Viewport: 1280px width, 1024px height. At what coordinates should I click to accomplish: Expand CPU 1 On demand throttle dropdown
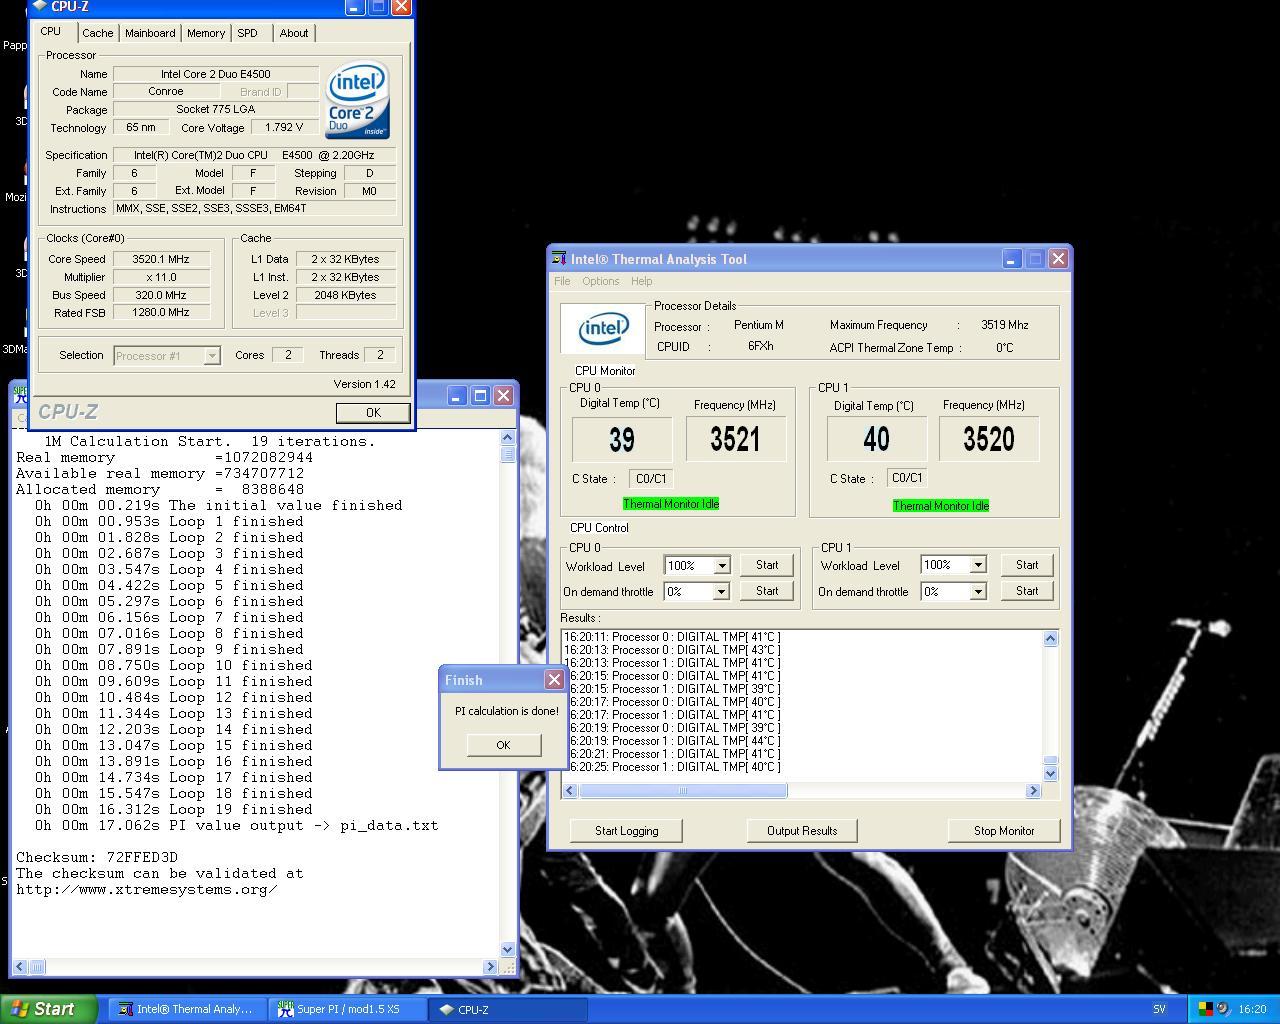[978, 592]
